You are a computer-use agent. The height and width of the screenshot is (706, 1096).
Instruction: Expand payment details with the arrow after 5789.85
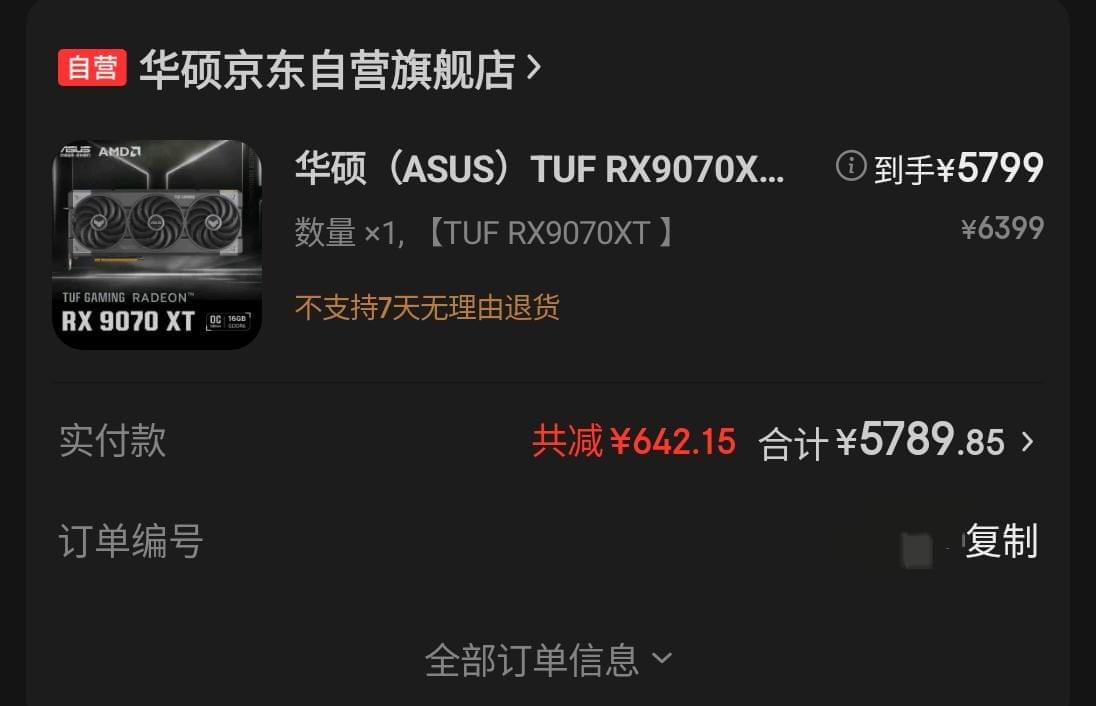[x=1027, y=441]
